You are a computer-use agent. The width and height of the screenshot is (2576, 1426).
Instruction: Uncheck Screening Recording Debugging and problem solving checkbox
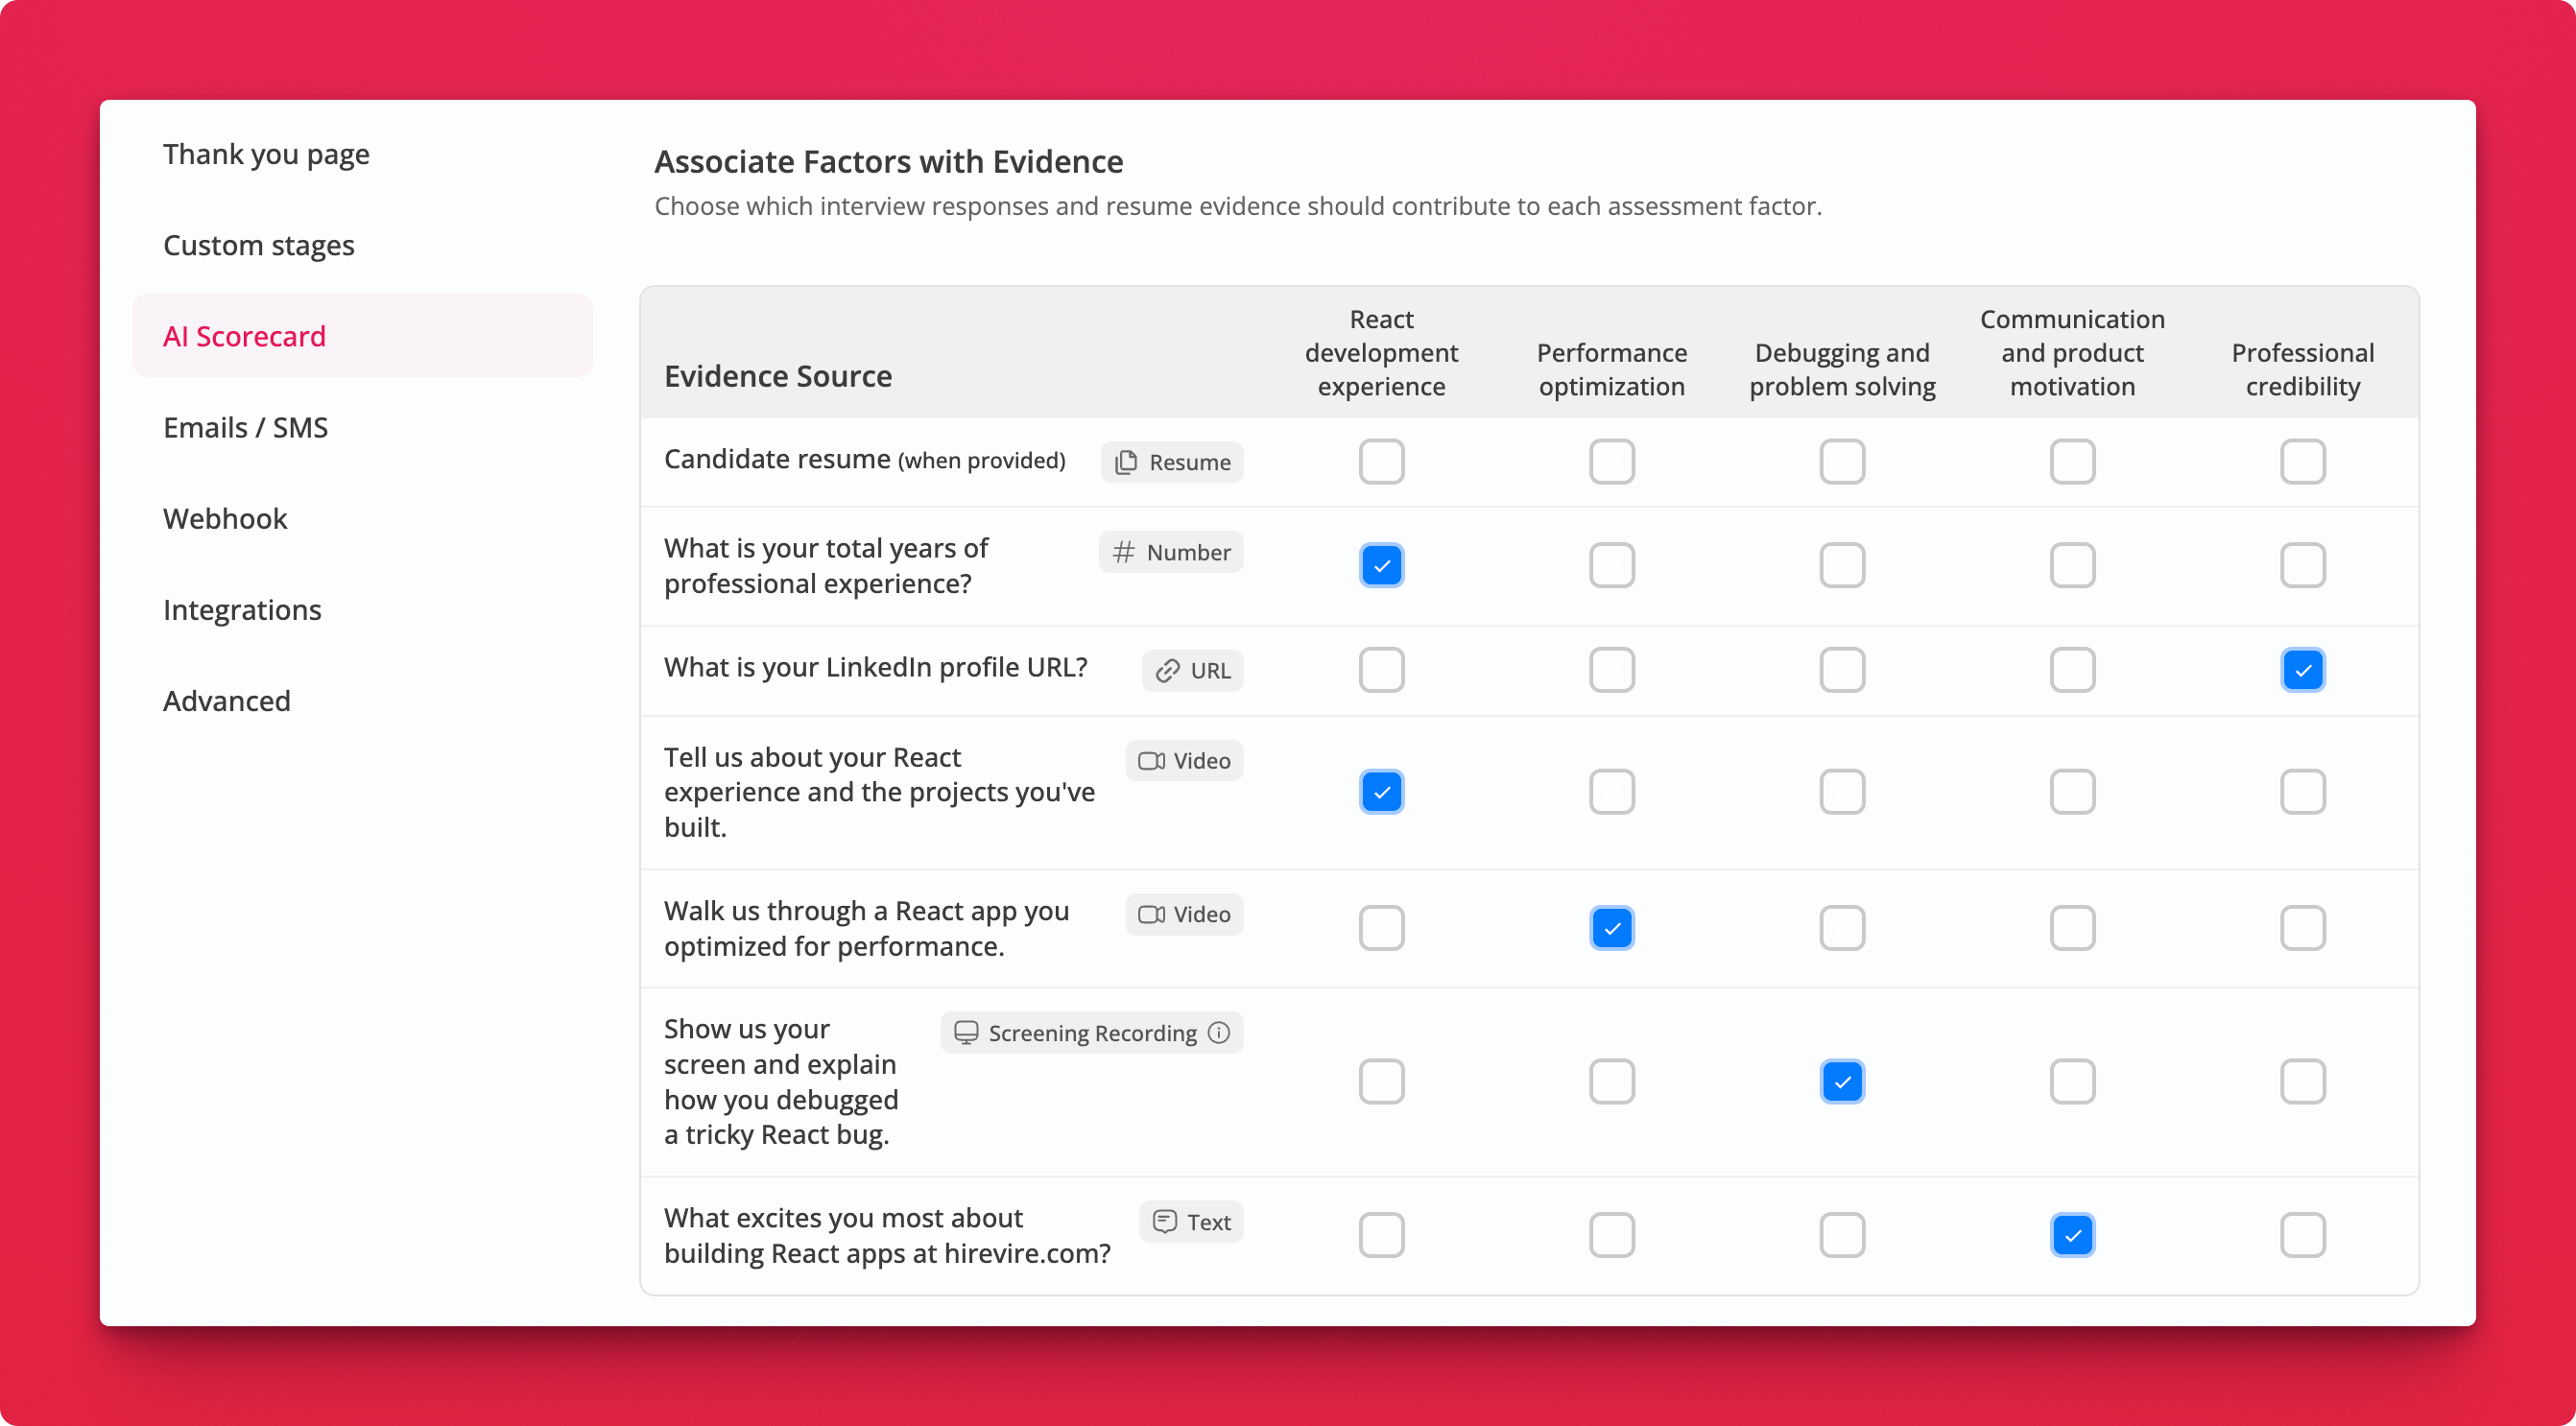1842,1082
